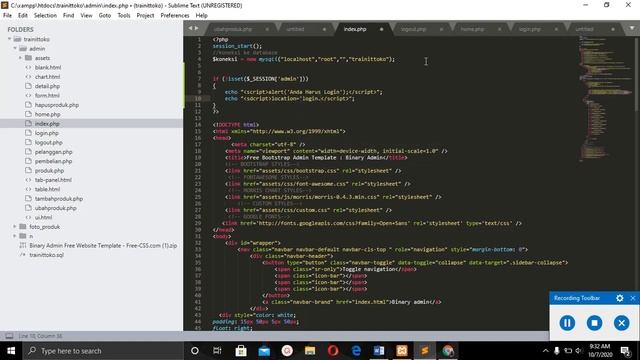Toggle the sidebar from status bar icon
This screenshot has height=360, width=640.
[x=9, y=336]
